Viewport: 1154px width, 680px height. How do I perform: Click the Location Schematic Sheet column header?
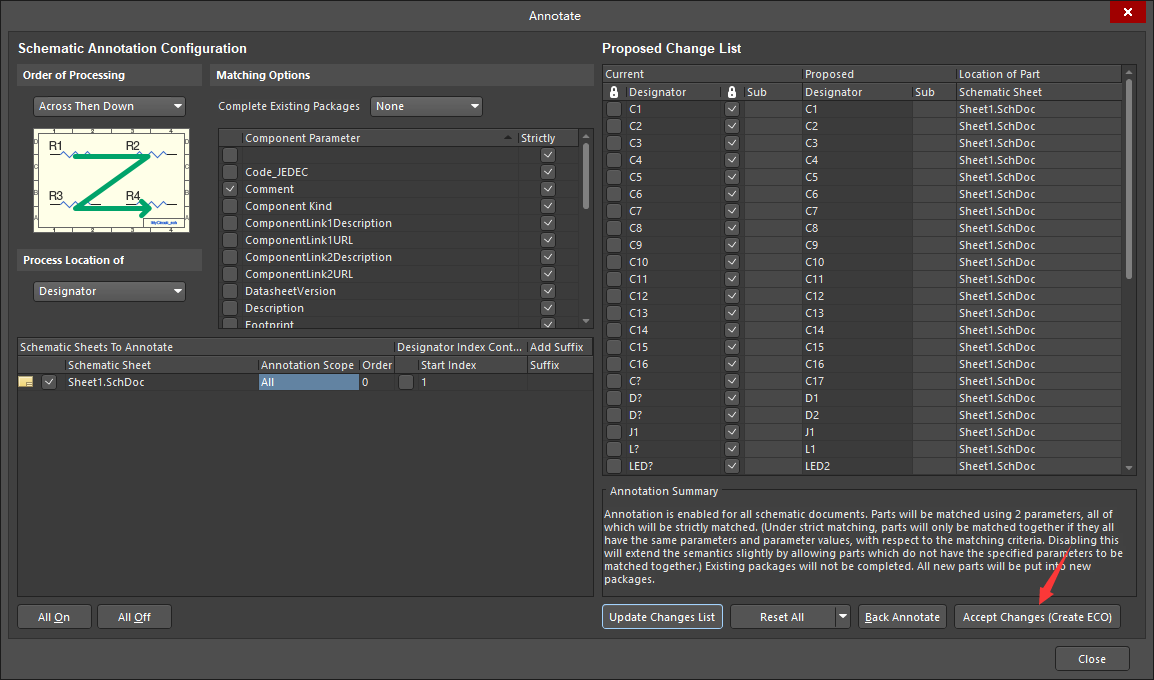click(x=1038, y=92)
